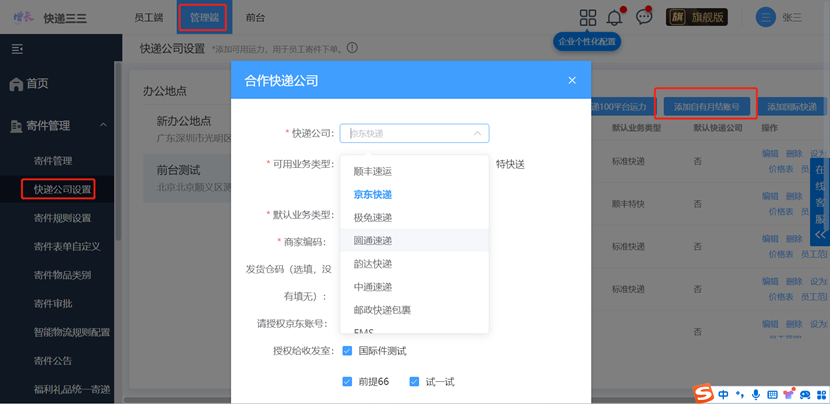The height and width of the screenshot is (404, 830).
Task: Open notifications bell icon
Action: coord(614,17)
